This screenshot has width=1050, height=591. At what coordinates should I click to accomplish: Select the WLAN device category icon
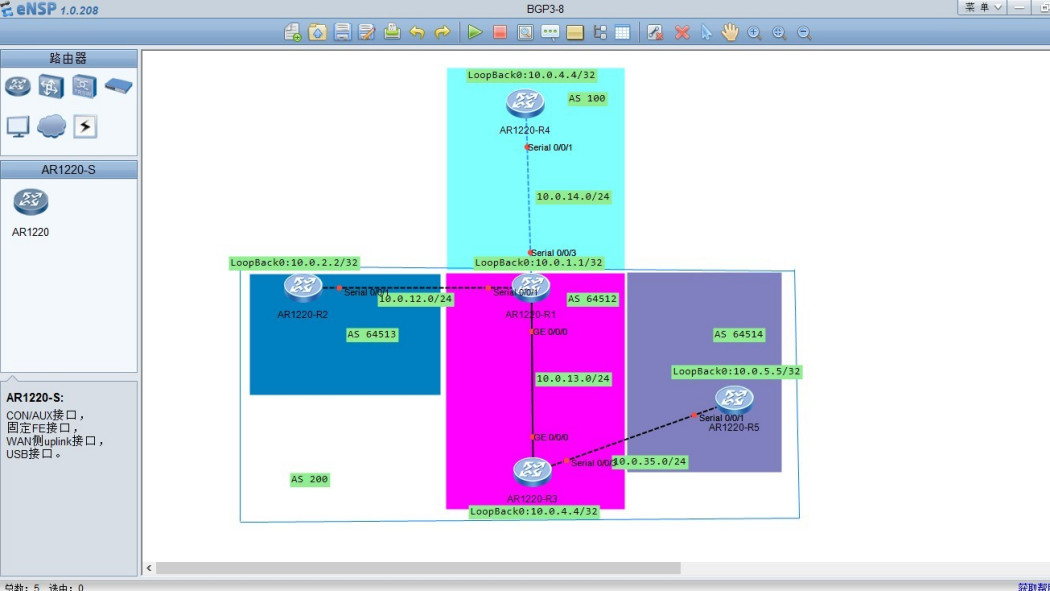[84, 86]
